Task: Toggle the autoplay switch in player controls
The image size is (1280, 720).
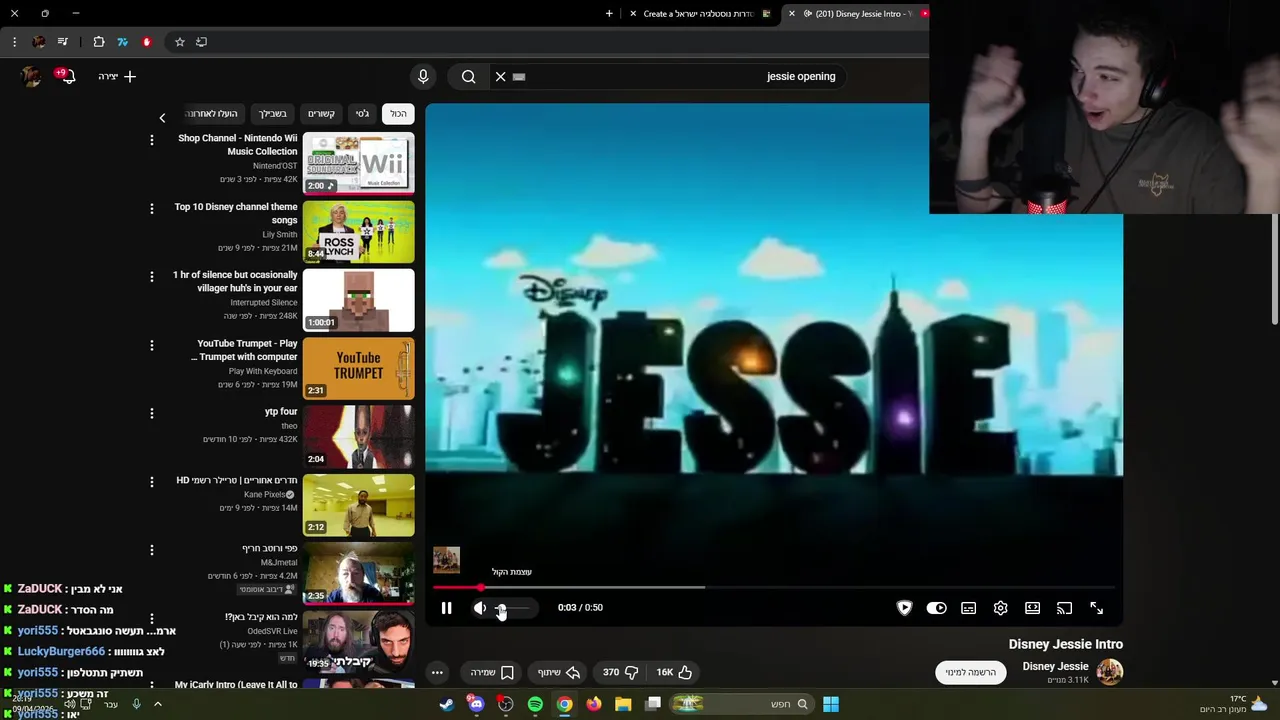Action: point(936,608)
